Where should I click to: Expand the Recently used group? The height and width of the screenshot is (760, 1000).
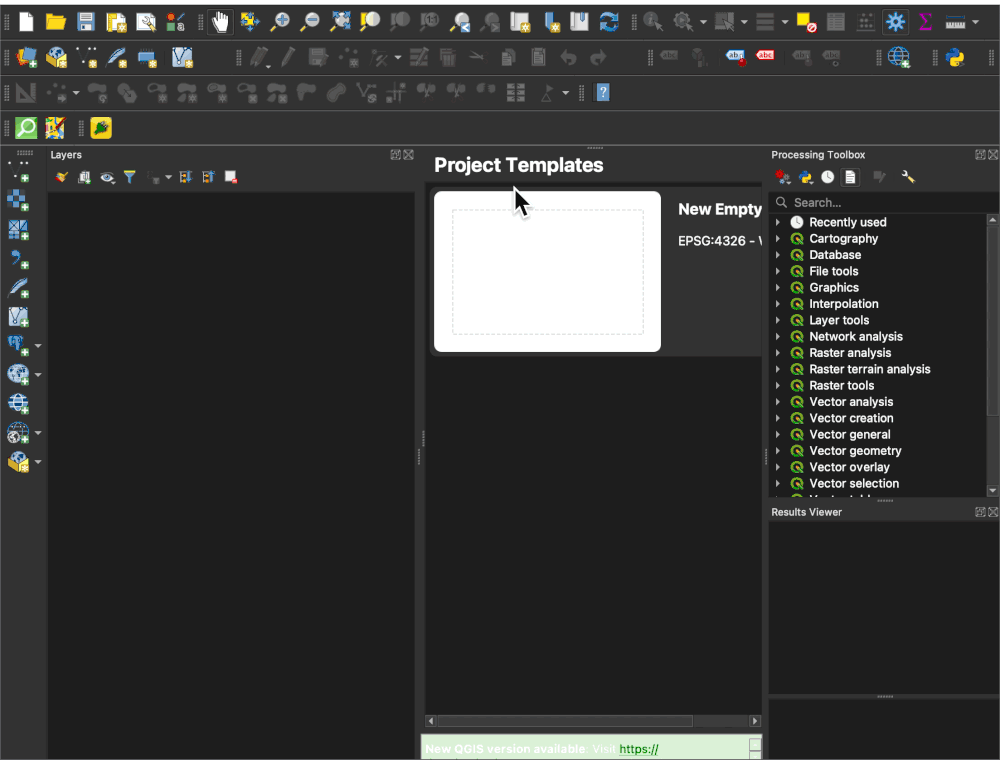[x=778, y=223]
